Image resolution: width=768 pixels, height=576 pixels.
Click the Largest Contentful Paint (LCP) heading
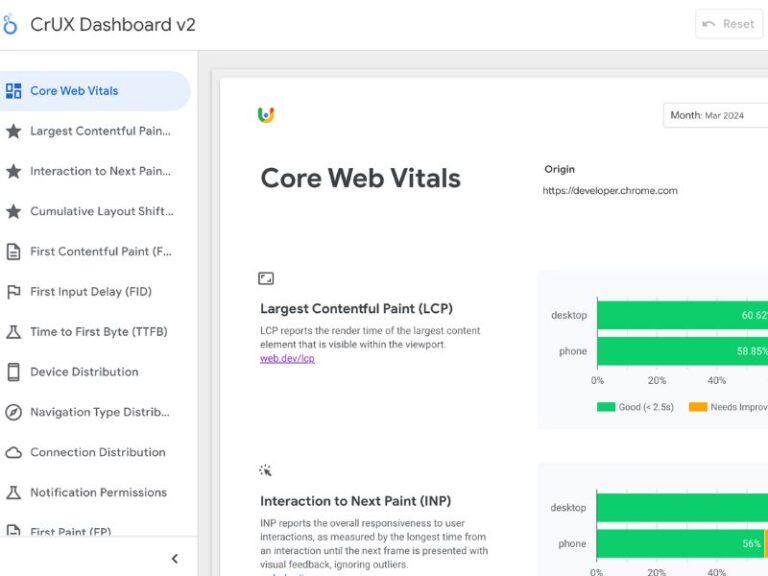[357, 309]
